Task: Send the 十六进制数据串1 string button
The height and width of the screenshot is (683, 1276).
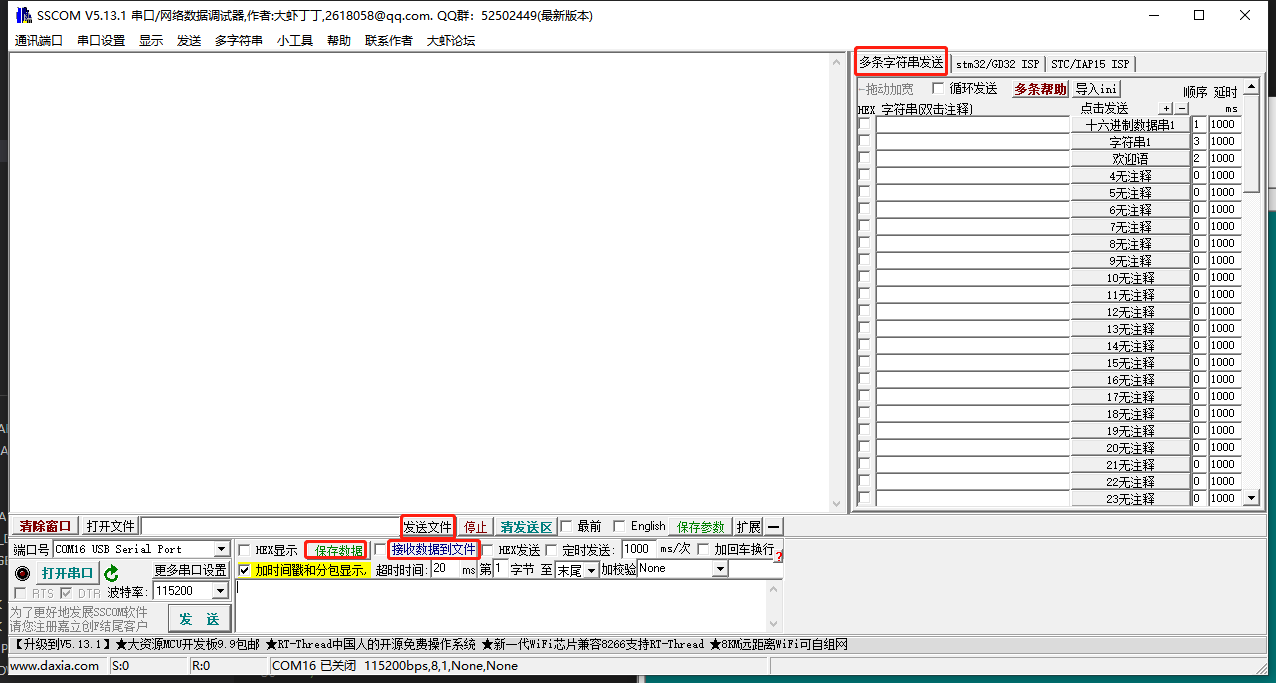Action: tap(1130, 125)
